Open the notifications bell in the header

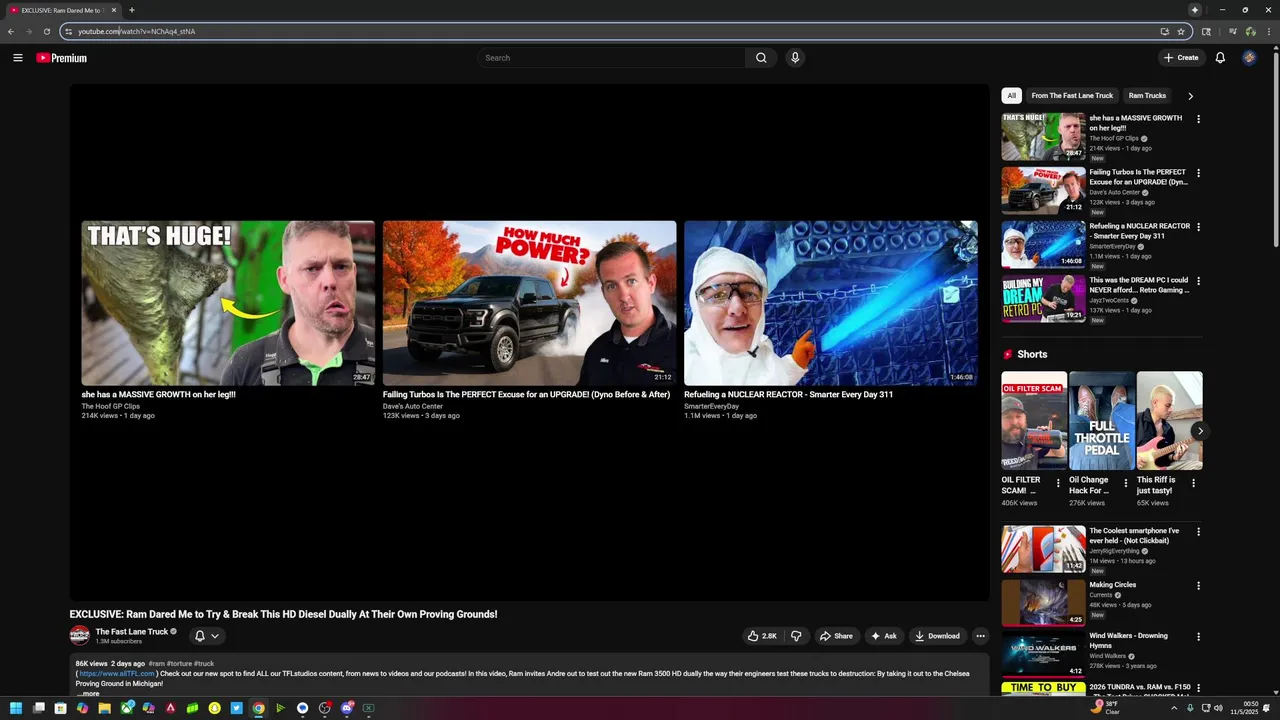1220,58
